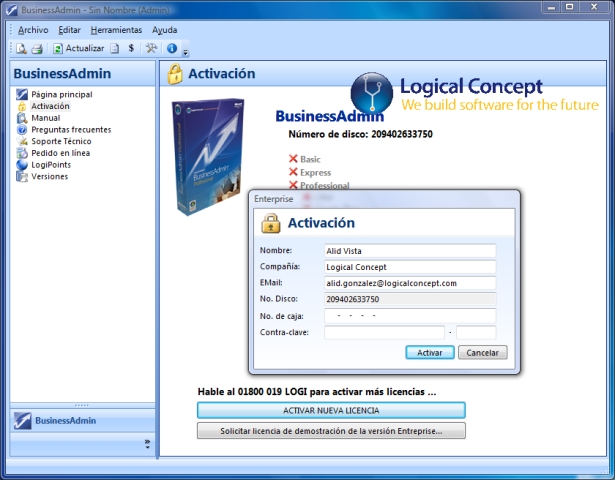Click the Activar button
This screenshot has height=480, width=615.
pos(430,352)
